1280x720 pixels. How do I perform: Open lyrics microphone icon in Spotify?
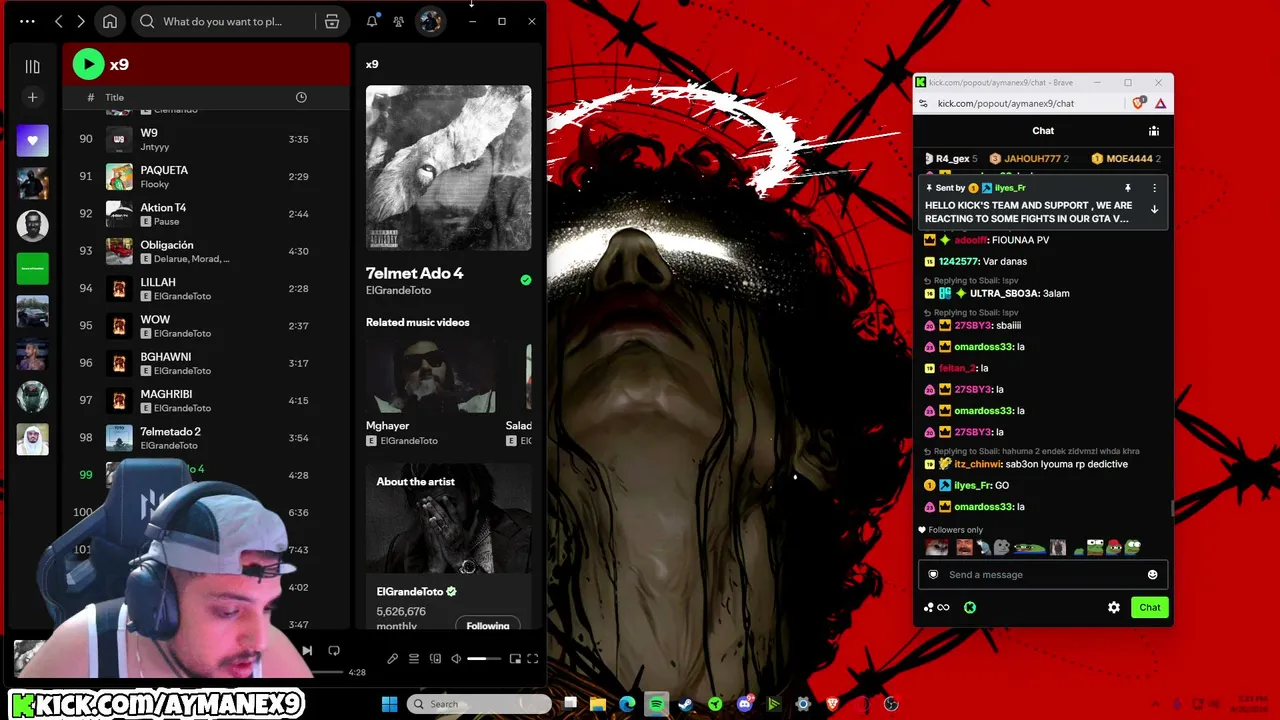click(x=392, y=658)
